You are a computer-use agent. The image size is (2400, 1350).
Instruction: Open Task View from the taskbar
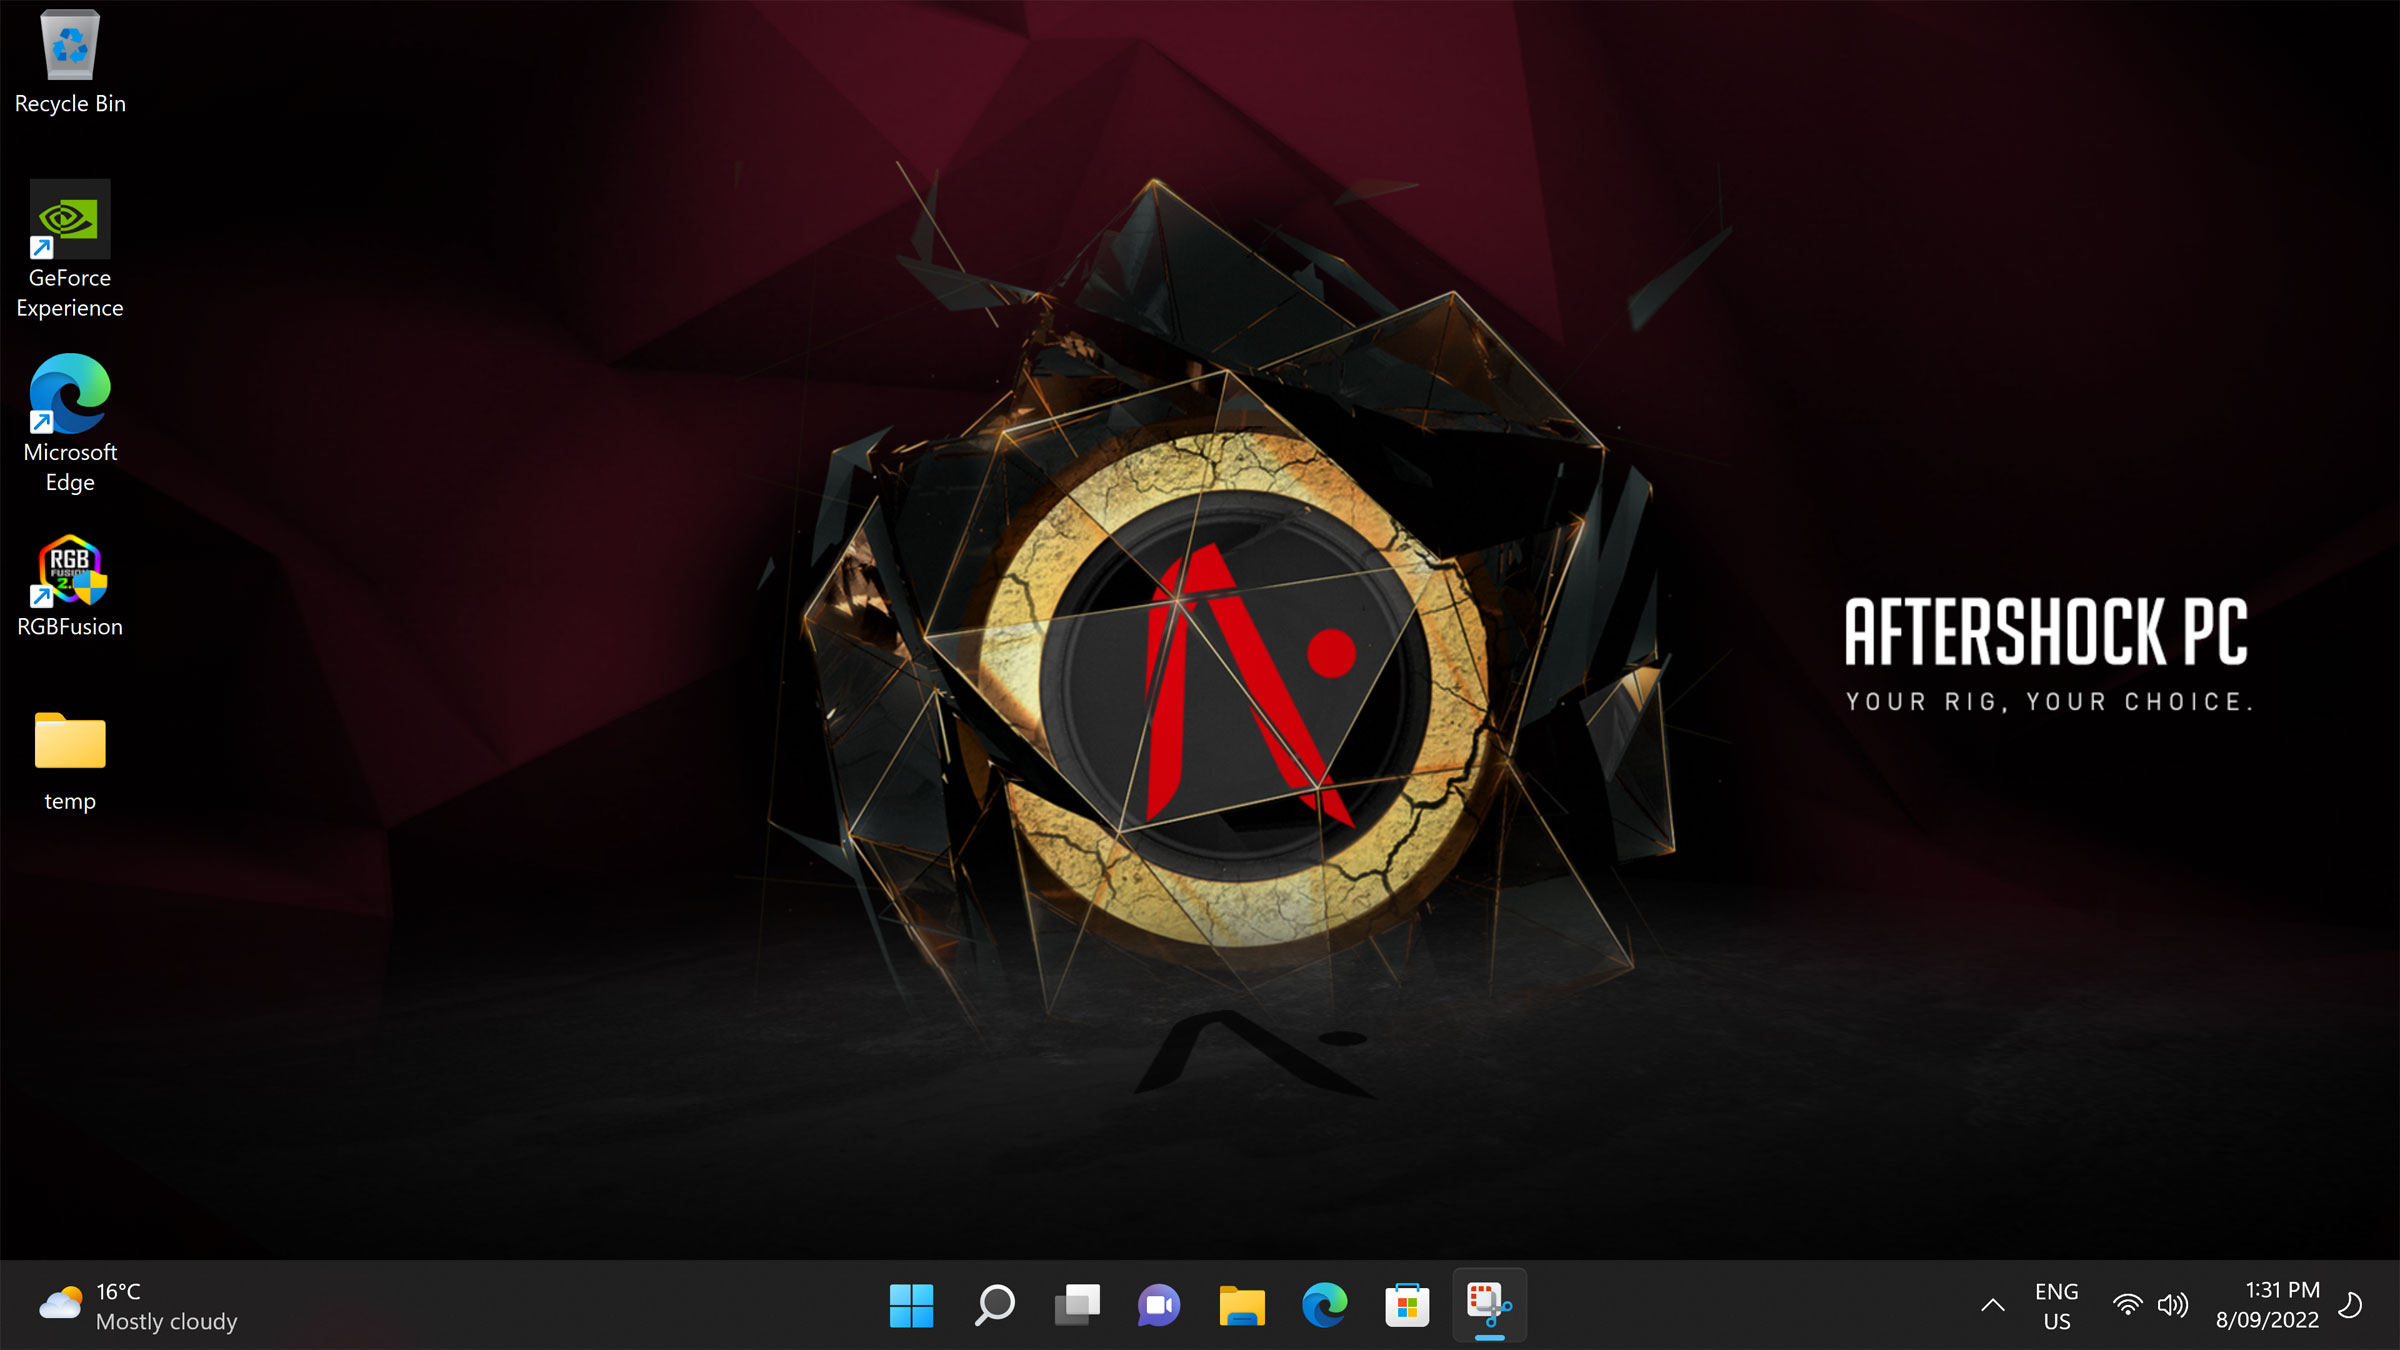[1077, 1305]
